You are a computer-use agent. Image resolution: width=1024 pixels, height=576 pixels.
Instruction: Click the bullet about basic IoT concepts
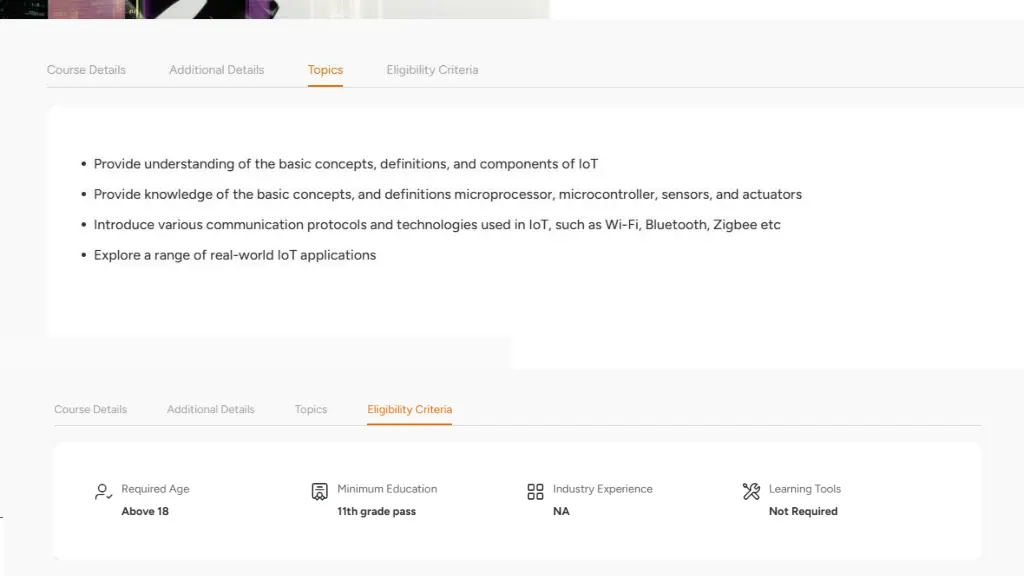(345, 164)
